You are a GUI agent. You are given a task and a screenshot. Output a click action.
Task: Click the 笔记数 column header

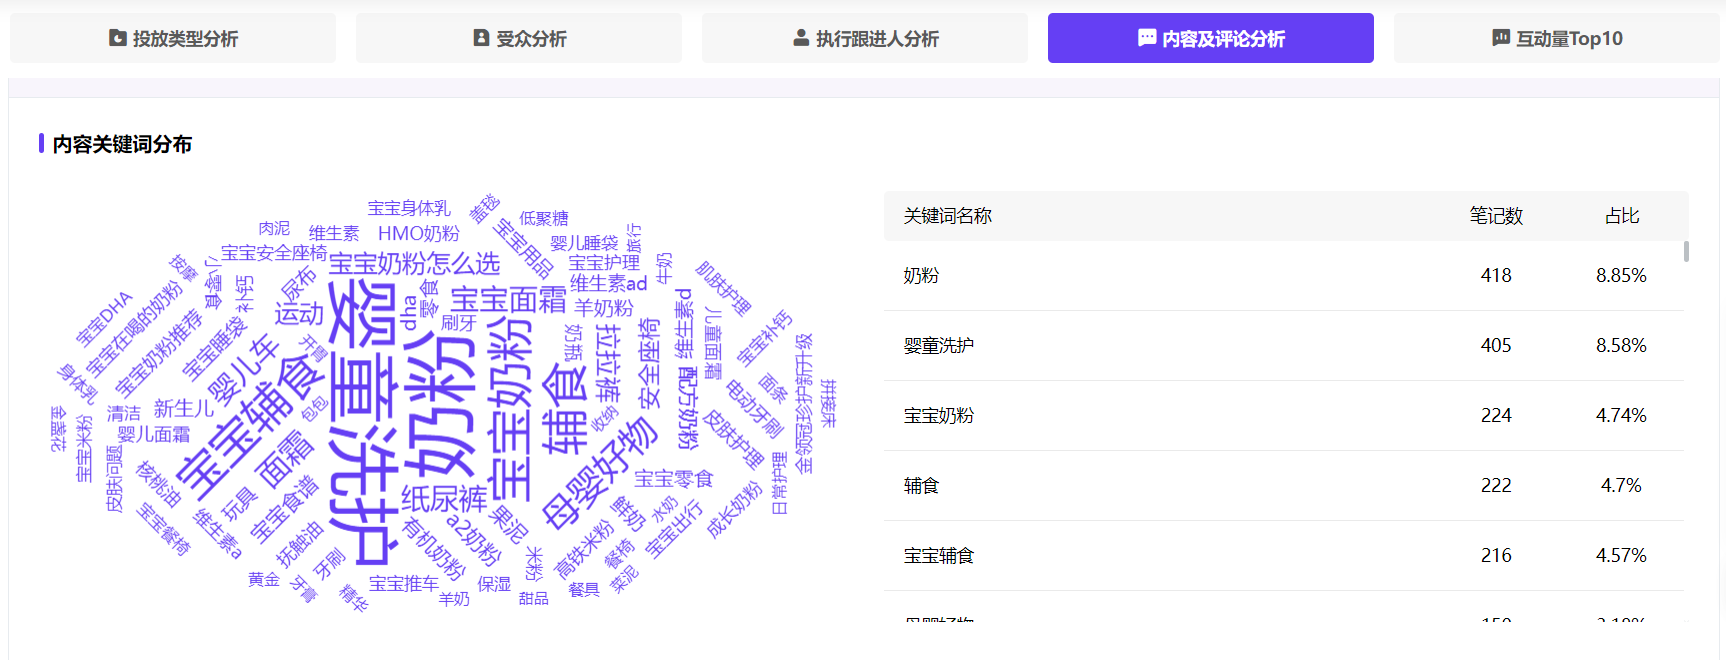1495,216
